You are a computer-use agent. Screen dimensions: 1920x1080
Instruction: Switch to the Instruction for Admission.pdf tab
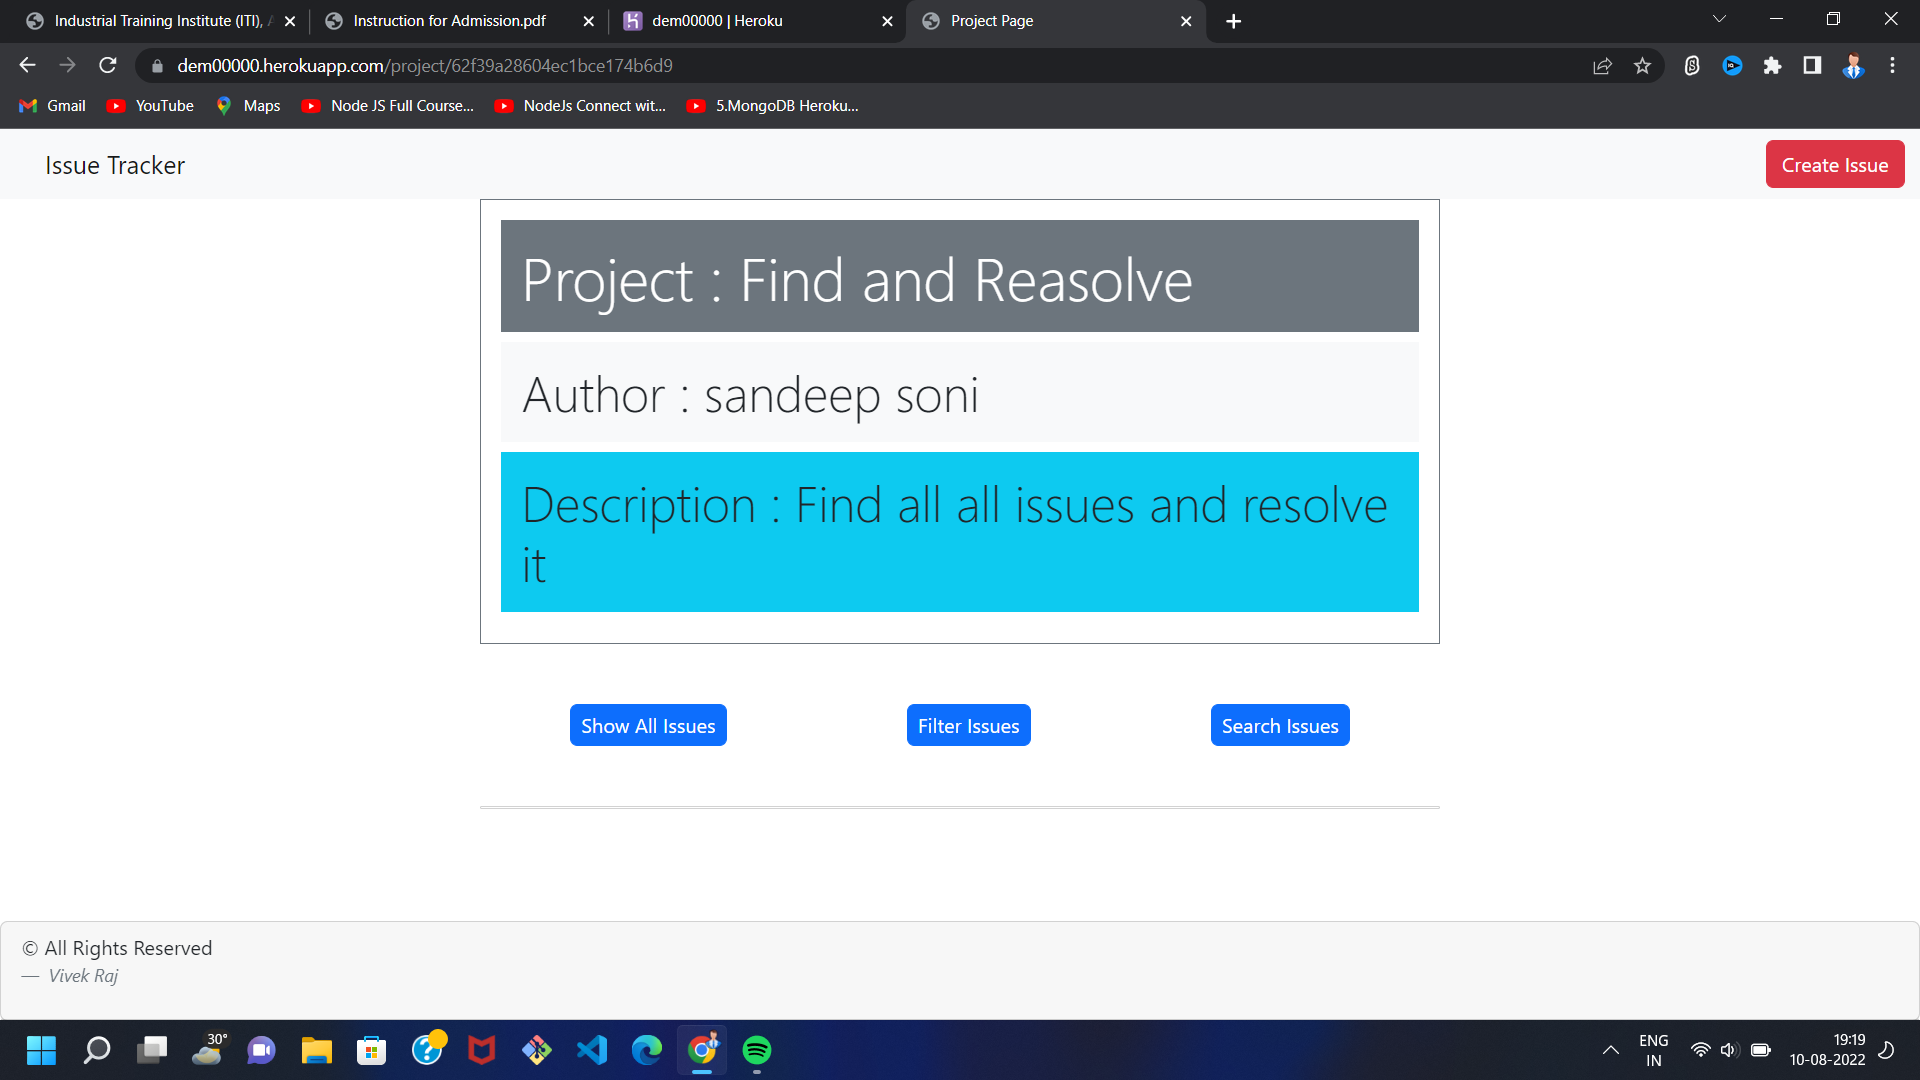(x=450, y=20)
